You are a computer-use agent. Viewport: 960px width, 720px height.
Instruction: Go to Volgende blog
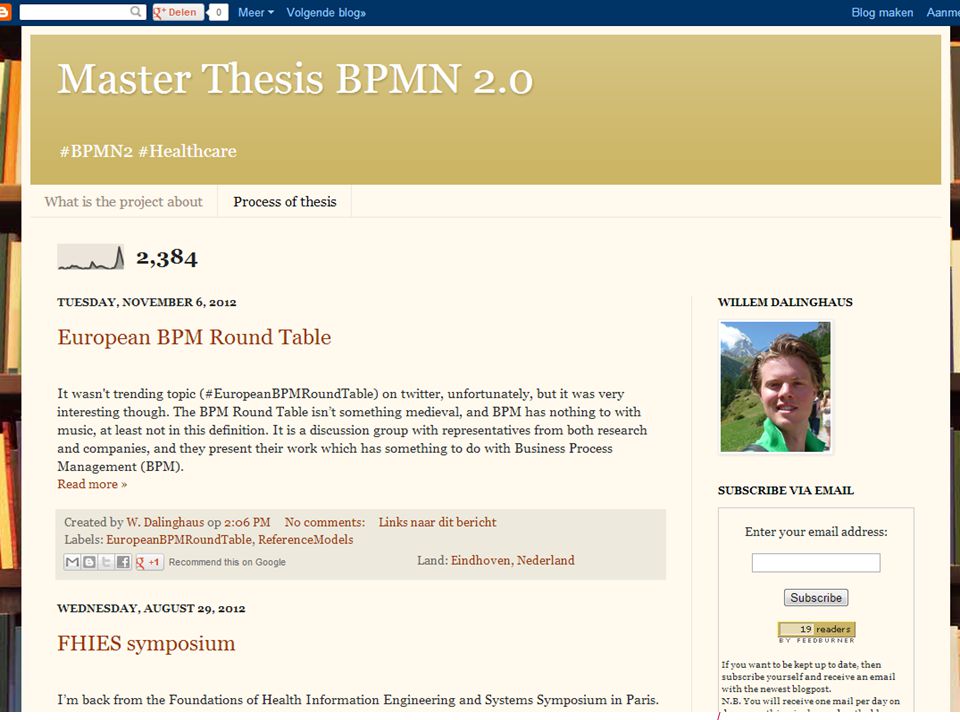pos(326,12)
